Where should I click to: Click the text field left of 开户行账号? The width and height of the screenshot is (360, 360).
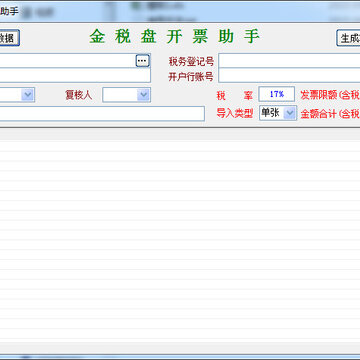tap(75, 76)
